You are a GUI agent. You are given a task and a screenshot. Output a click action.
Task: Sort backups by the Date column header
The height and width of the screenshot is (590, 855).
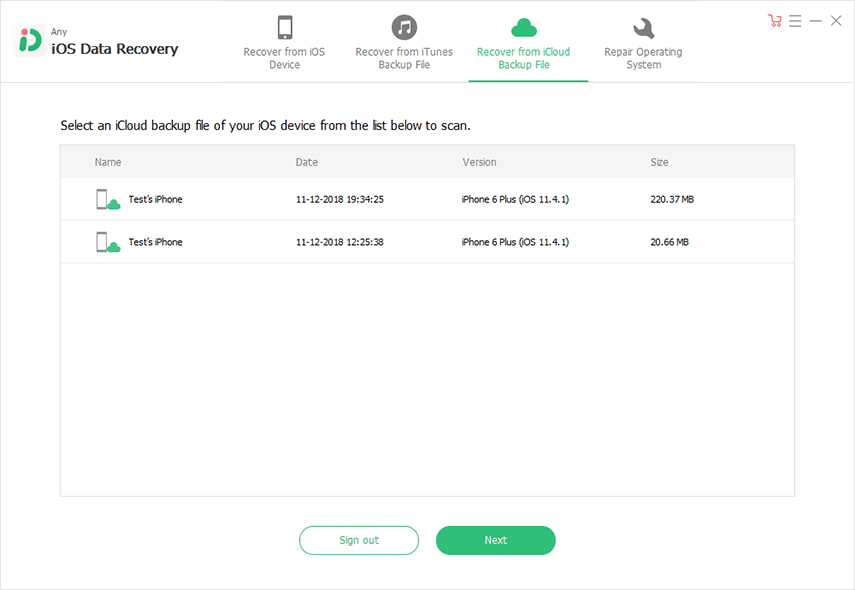(x=306, y=162)
